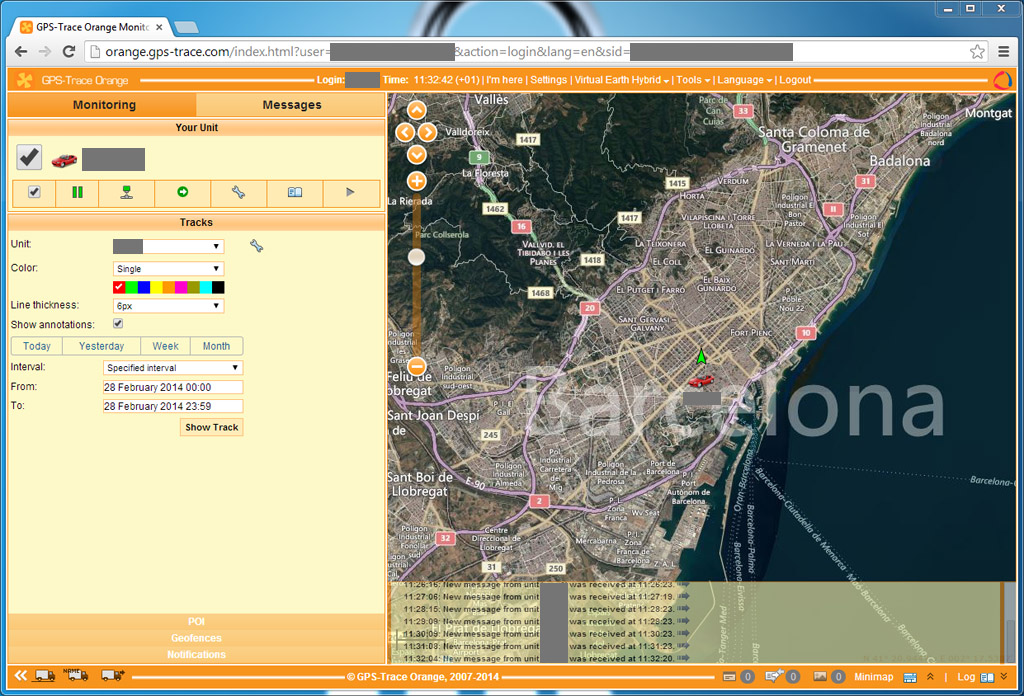Click the Week interval button
Screen dimensions: 1024x696
[x=165, y=346]
